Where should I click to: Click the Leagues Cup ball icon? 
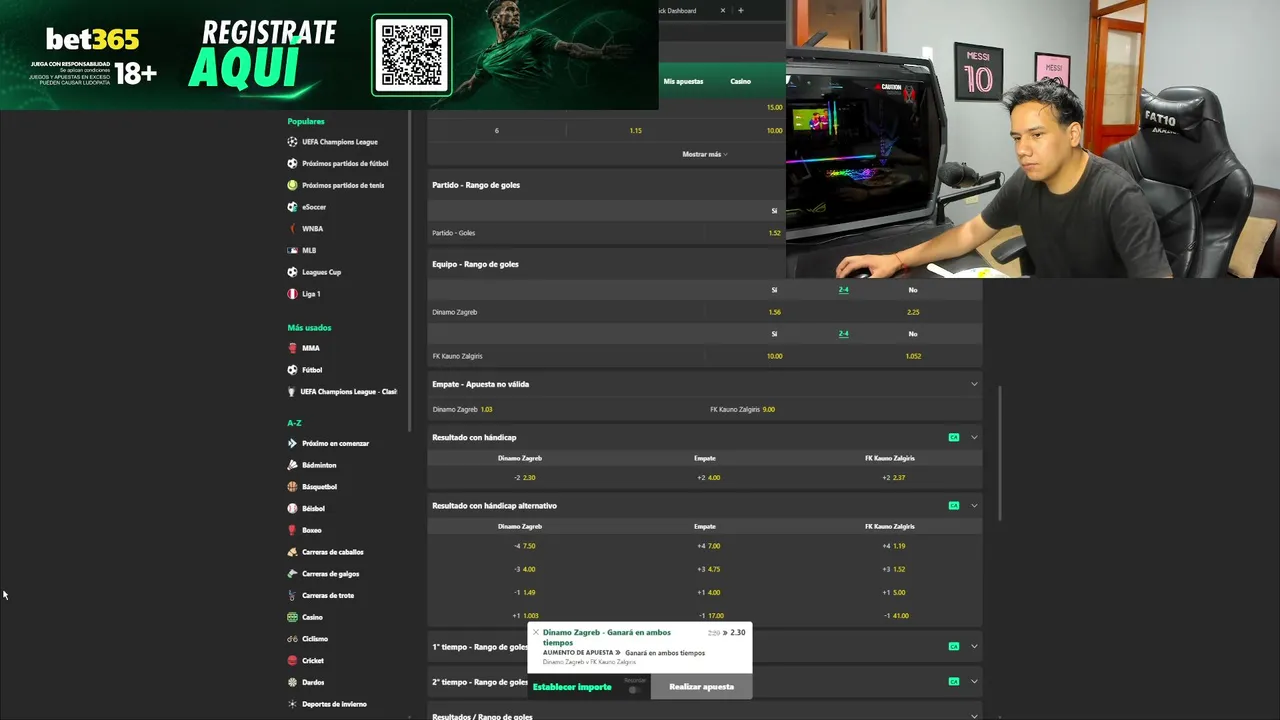292,272
